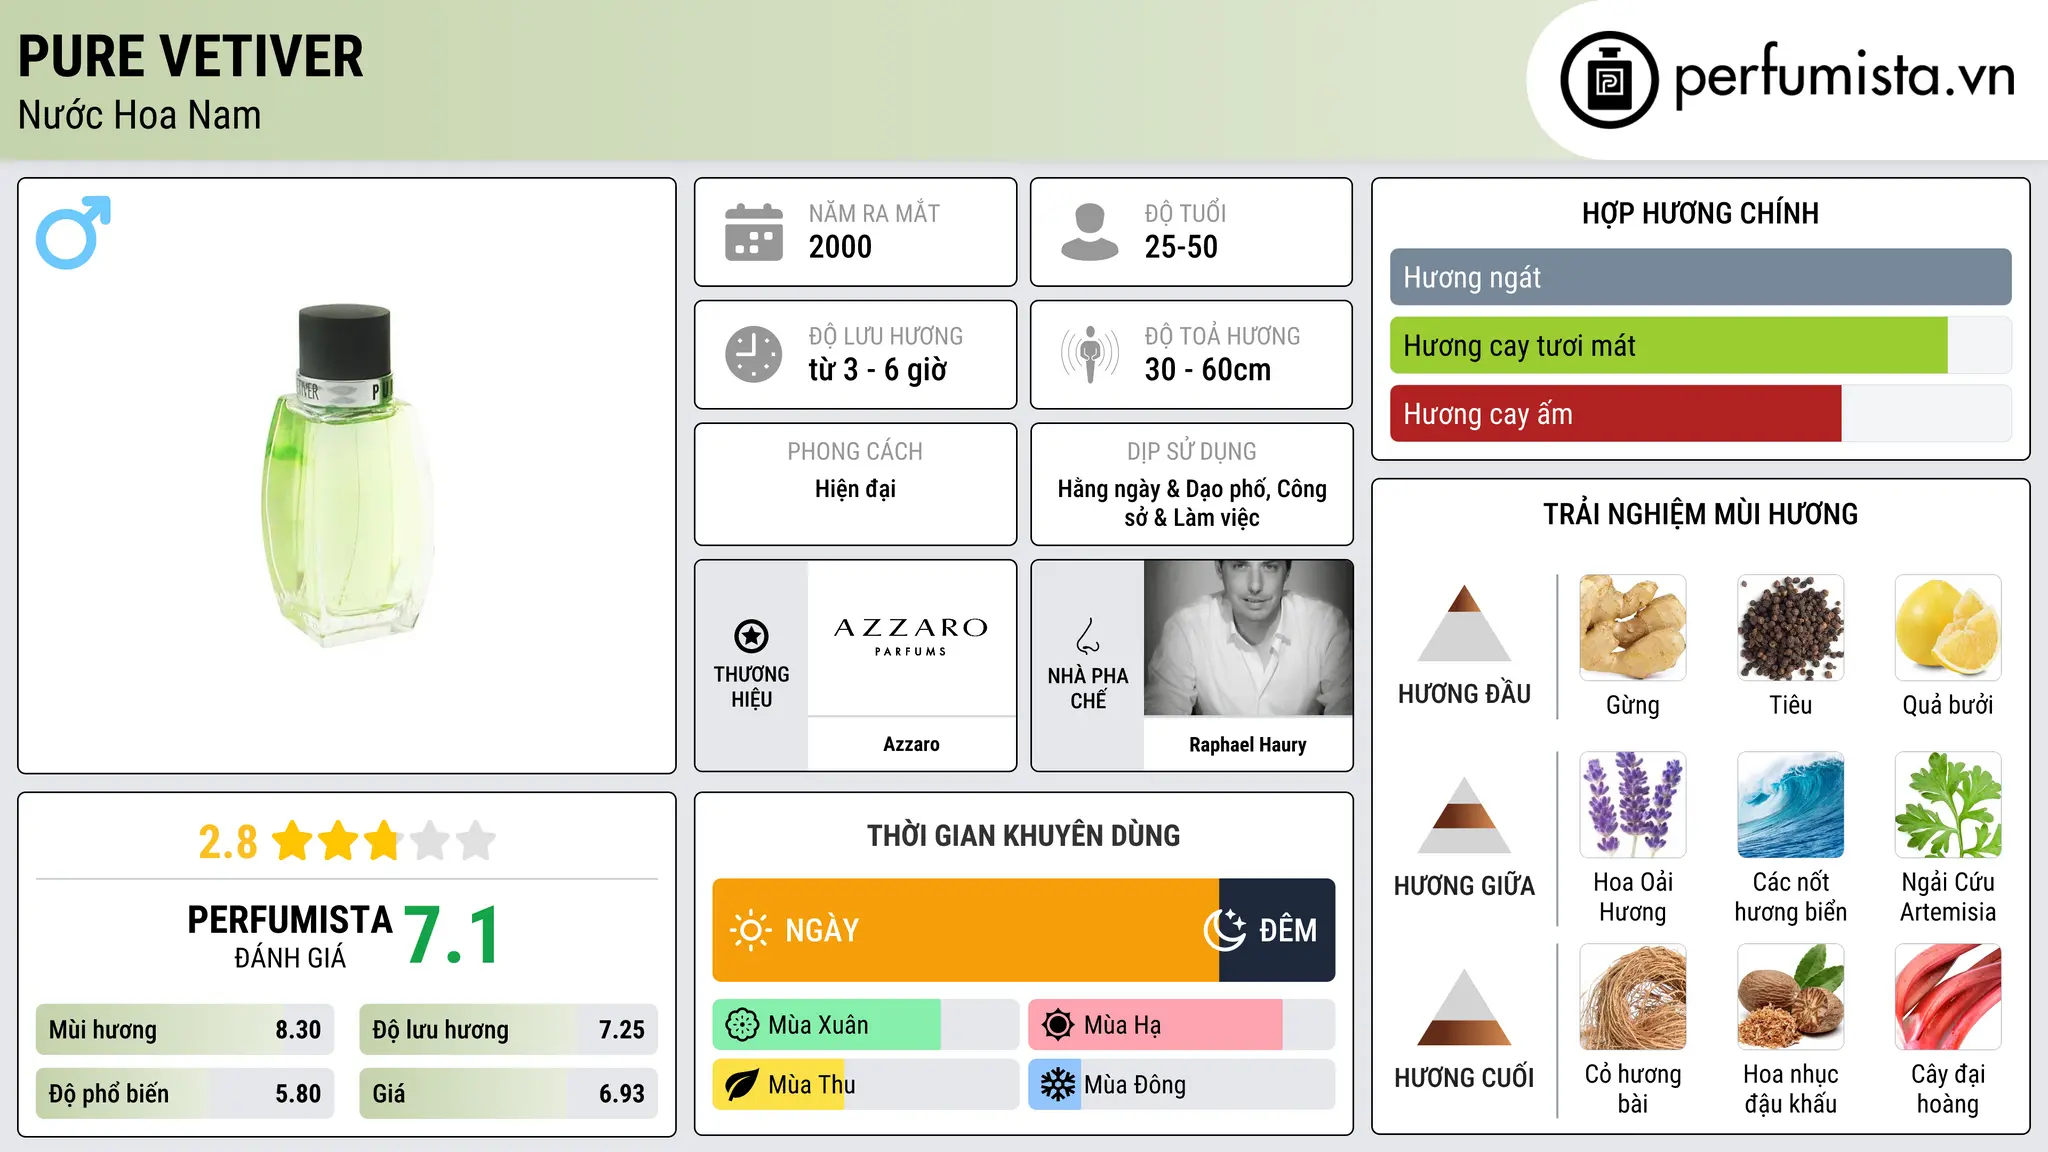Image resolution: width=2048 pixels, height=1152 pixels.
Task: Click the summer sun season icon
Action: (1058, 1025)
